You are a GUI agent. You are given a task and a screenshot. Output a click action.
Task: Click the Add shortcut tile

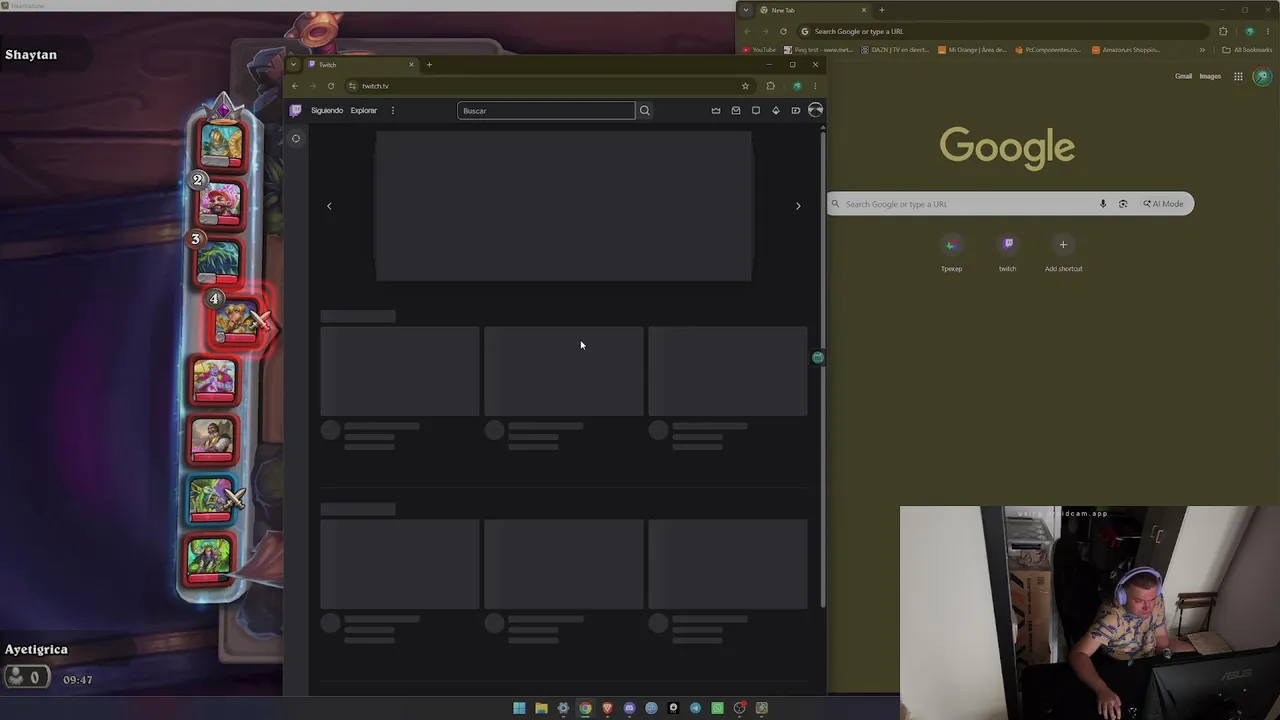[1063, 253]
